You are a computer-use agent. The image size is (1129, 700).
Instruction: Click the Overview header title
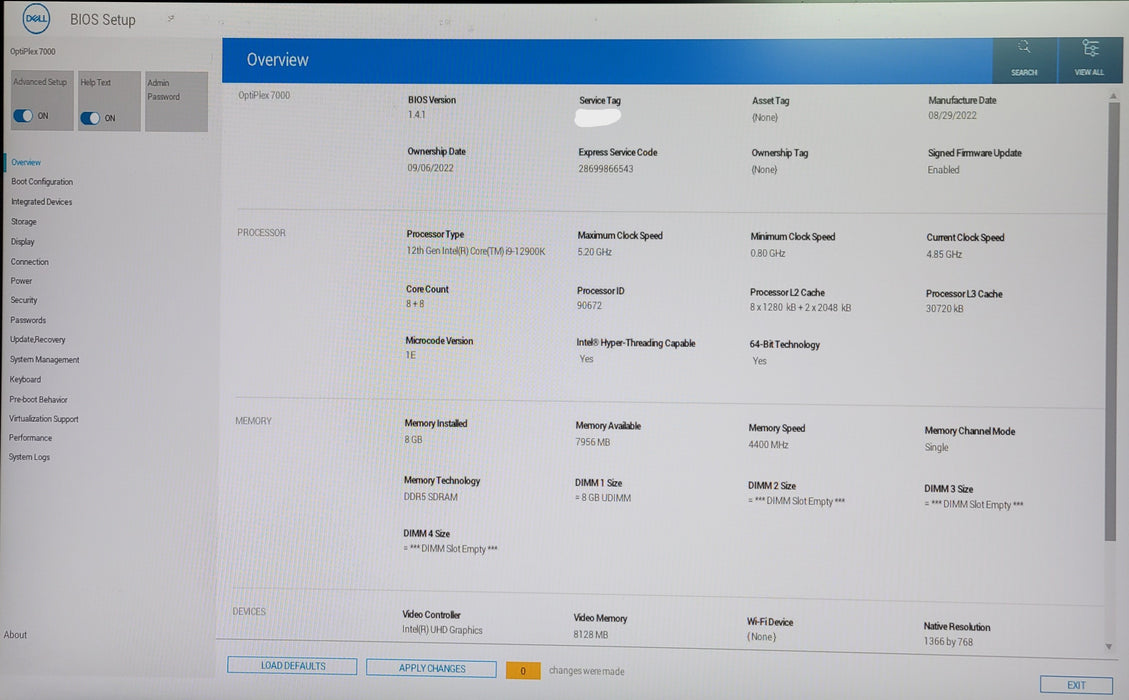(277, 60)
